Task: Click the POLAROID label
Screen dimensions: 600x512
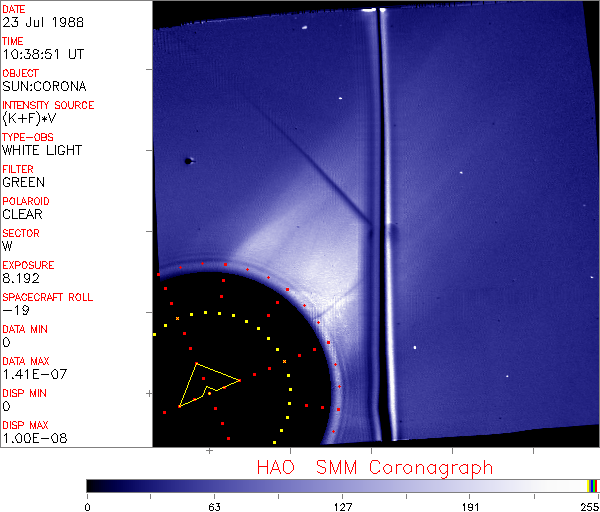Action: [x=26, y=201]
